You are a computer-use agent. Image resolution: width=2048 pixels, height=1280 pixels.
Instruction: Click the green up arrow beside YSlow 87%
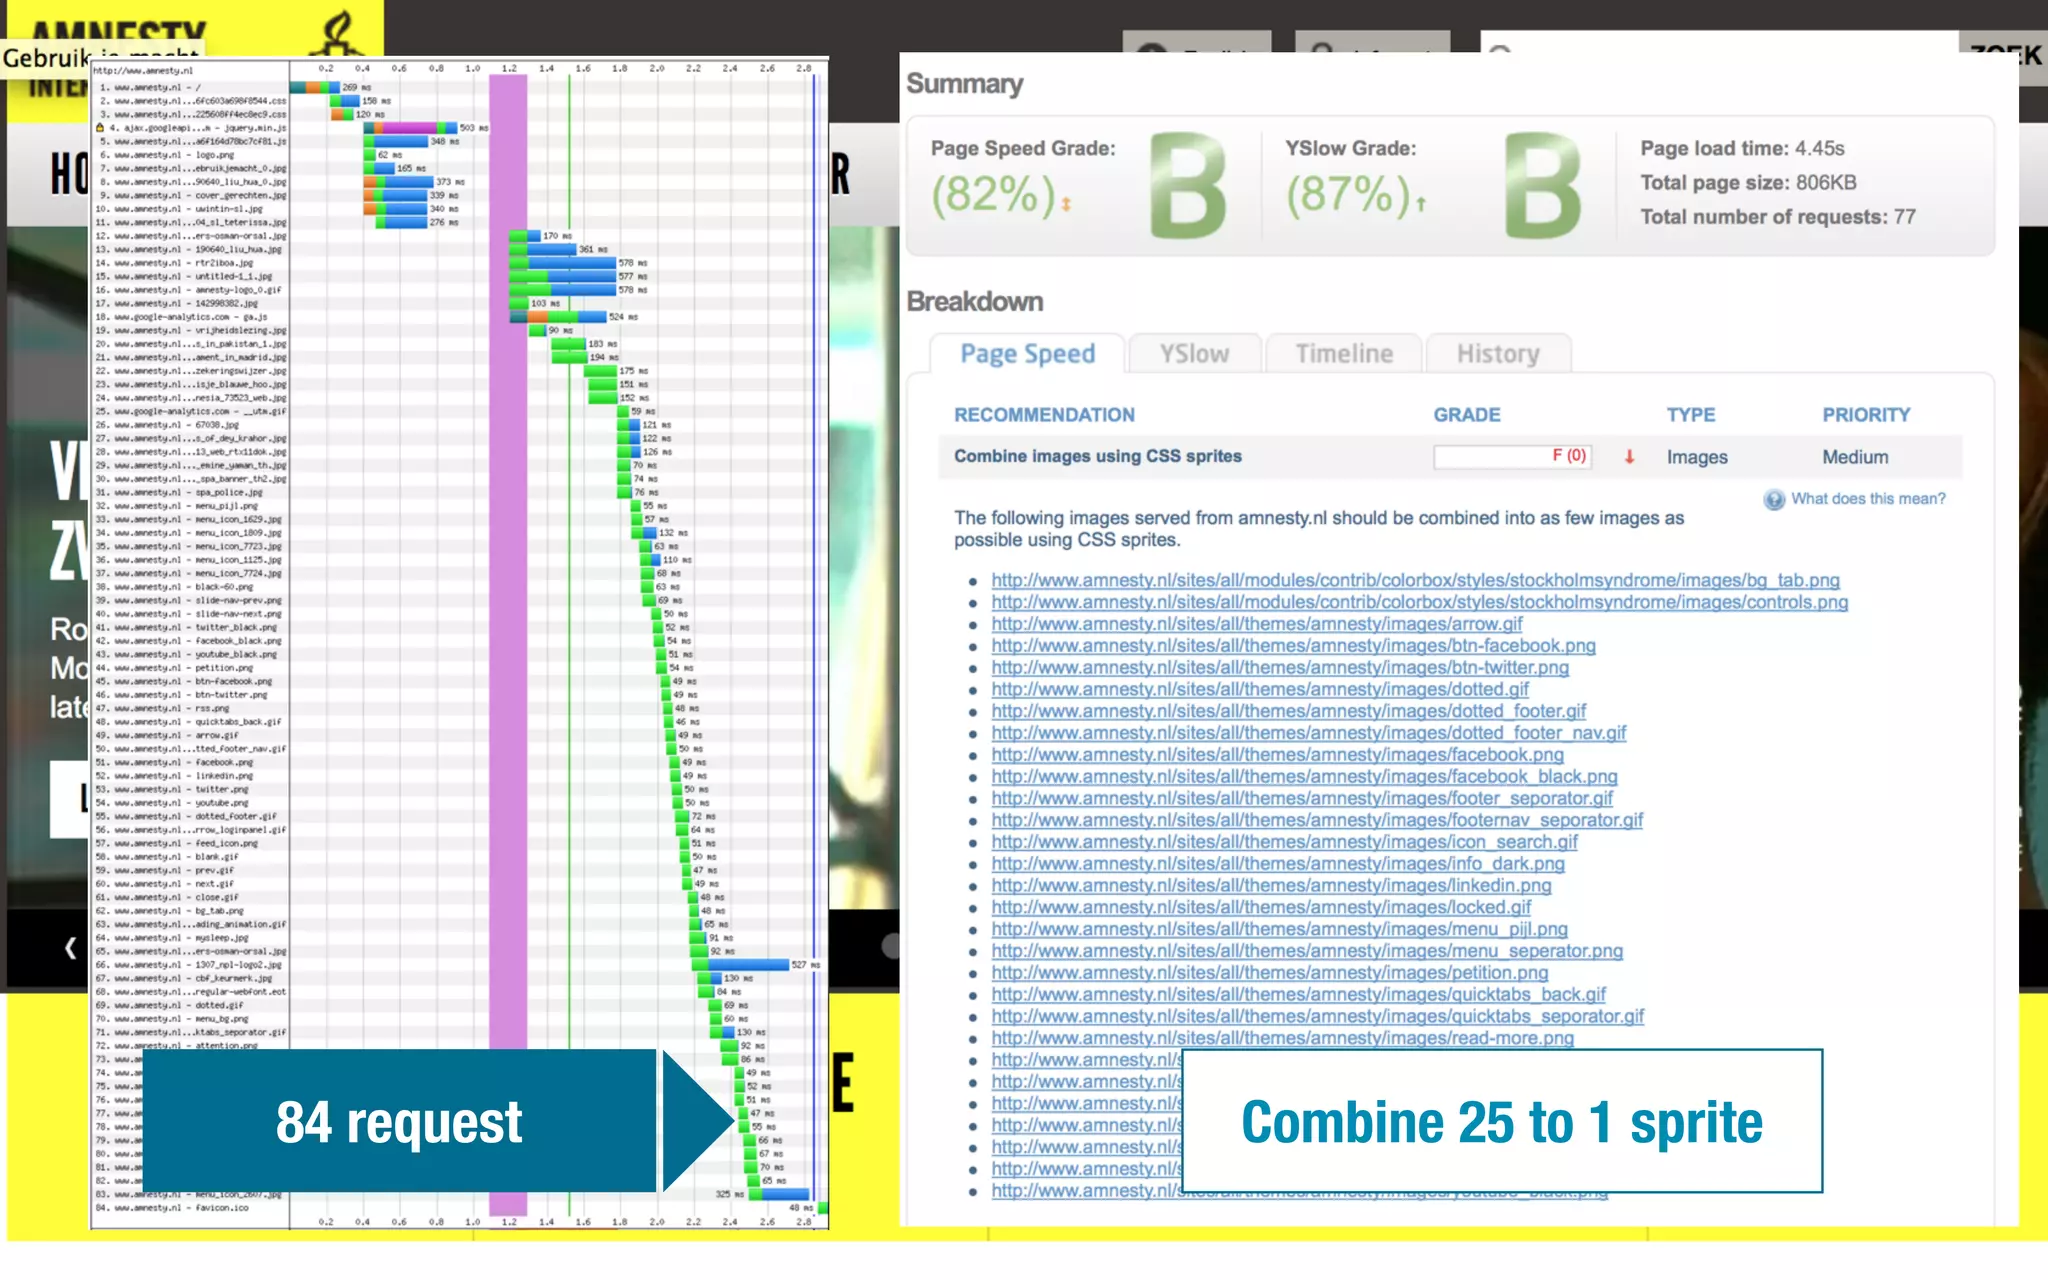tap(1420, 204)
